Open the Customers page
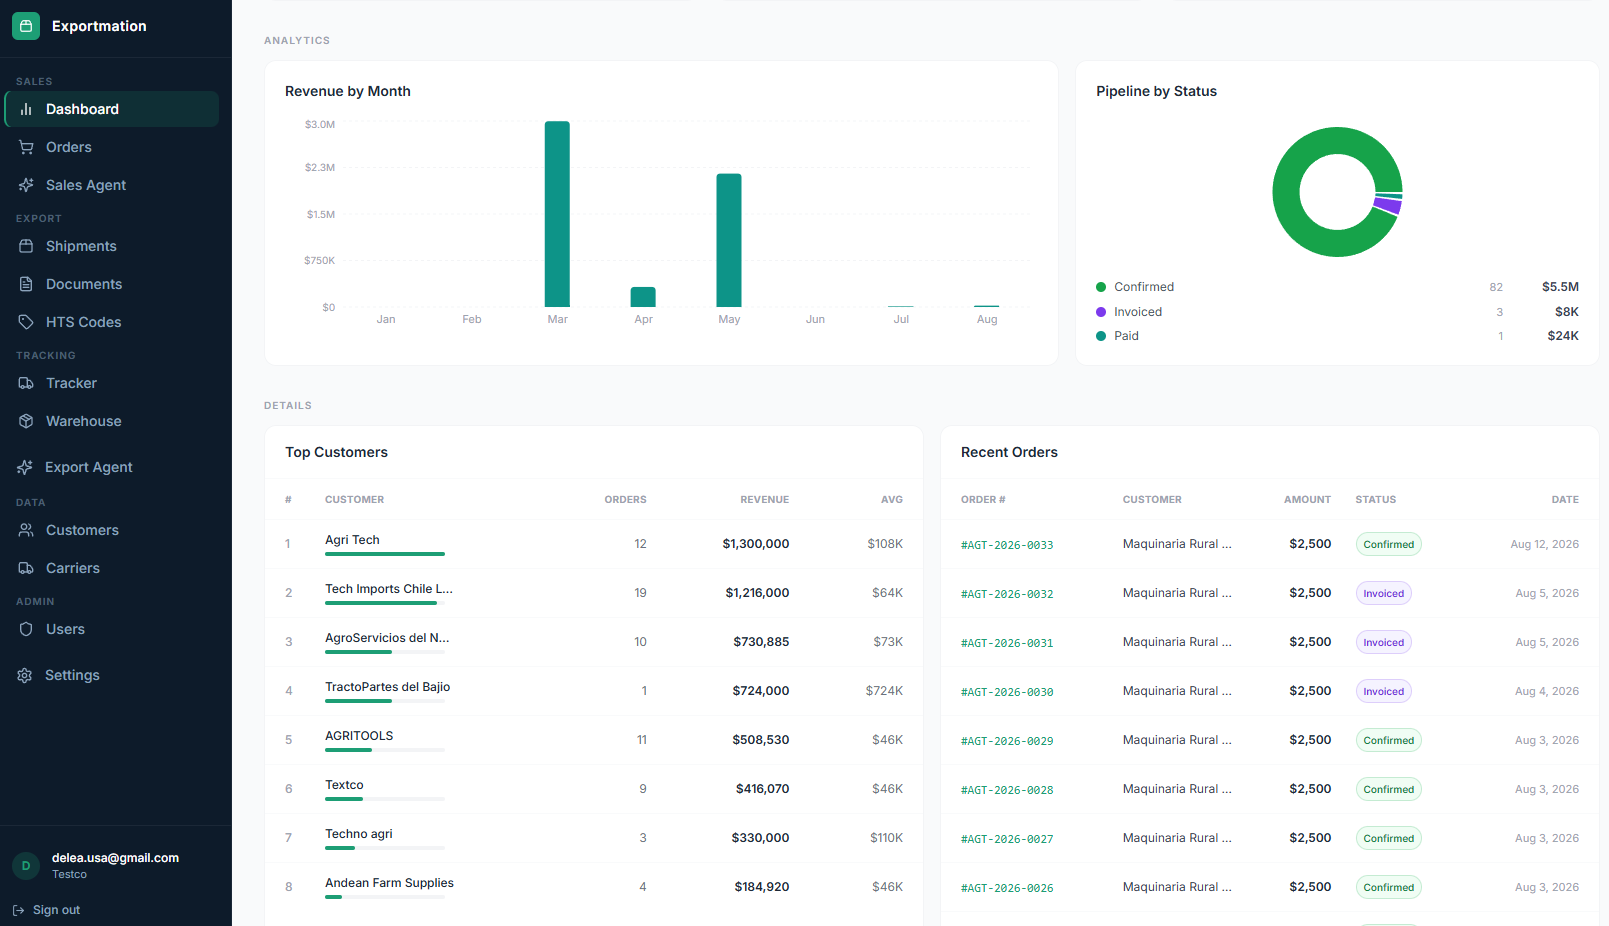 tap(112, 530)
